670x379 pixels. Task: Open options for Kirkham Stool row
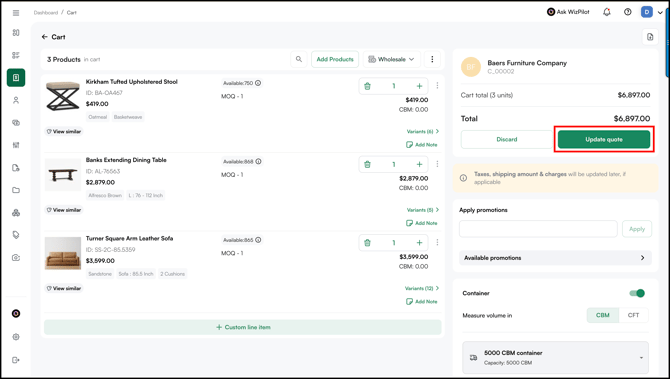coord(437,86)
